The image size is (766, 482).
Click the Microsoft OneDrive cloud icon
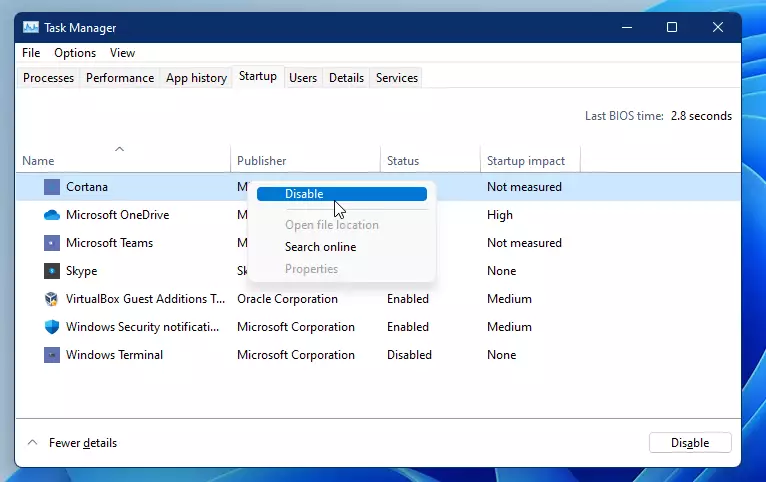click(x=52, y=215)
